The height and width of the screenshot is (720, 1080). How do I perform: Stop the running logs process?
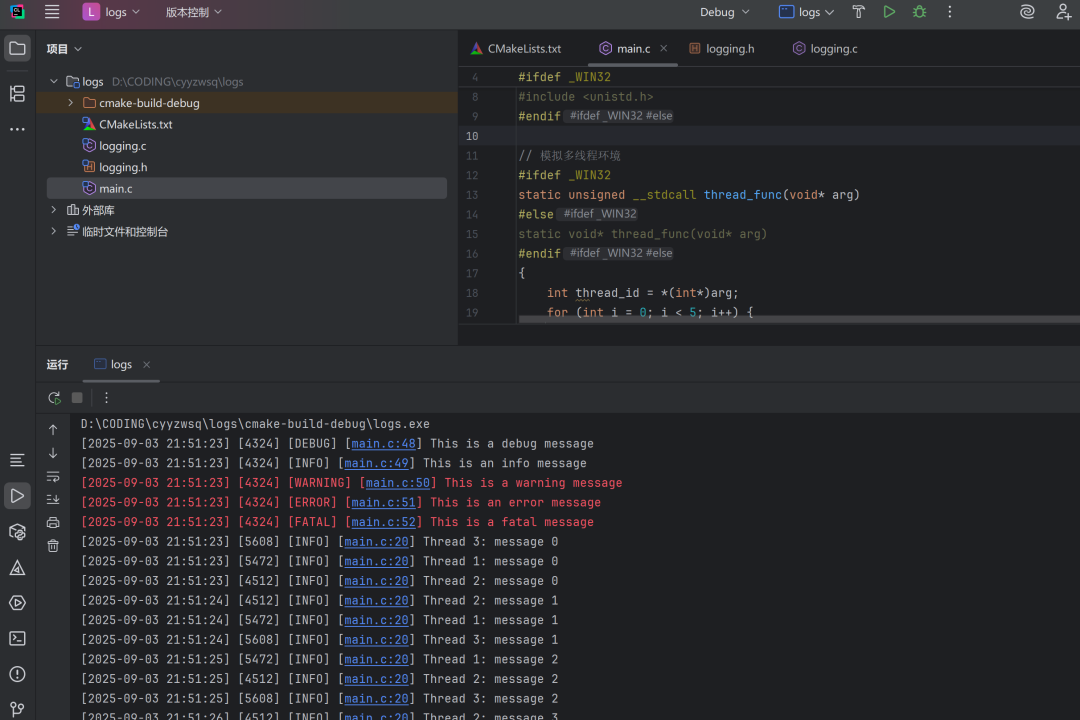[77, 398]
